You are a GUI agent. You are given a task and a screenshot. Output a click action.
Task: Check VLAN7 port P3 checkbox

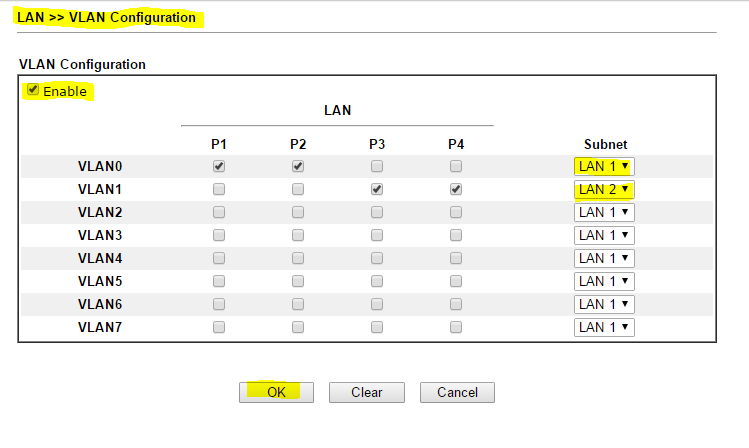[x=377, y=327]
